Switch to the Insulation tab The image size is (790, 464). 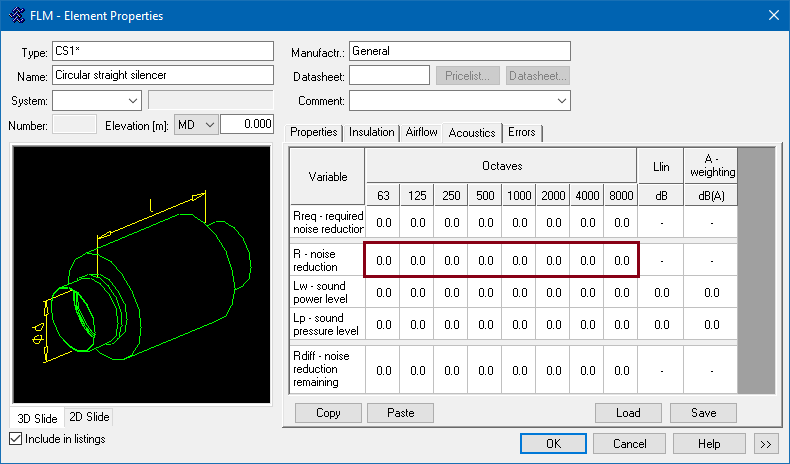(x=371, y=132)
